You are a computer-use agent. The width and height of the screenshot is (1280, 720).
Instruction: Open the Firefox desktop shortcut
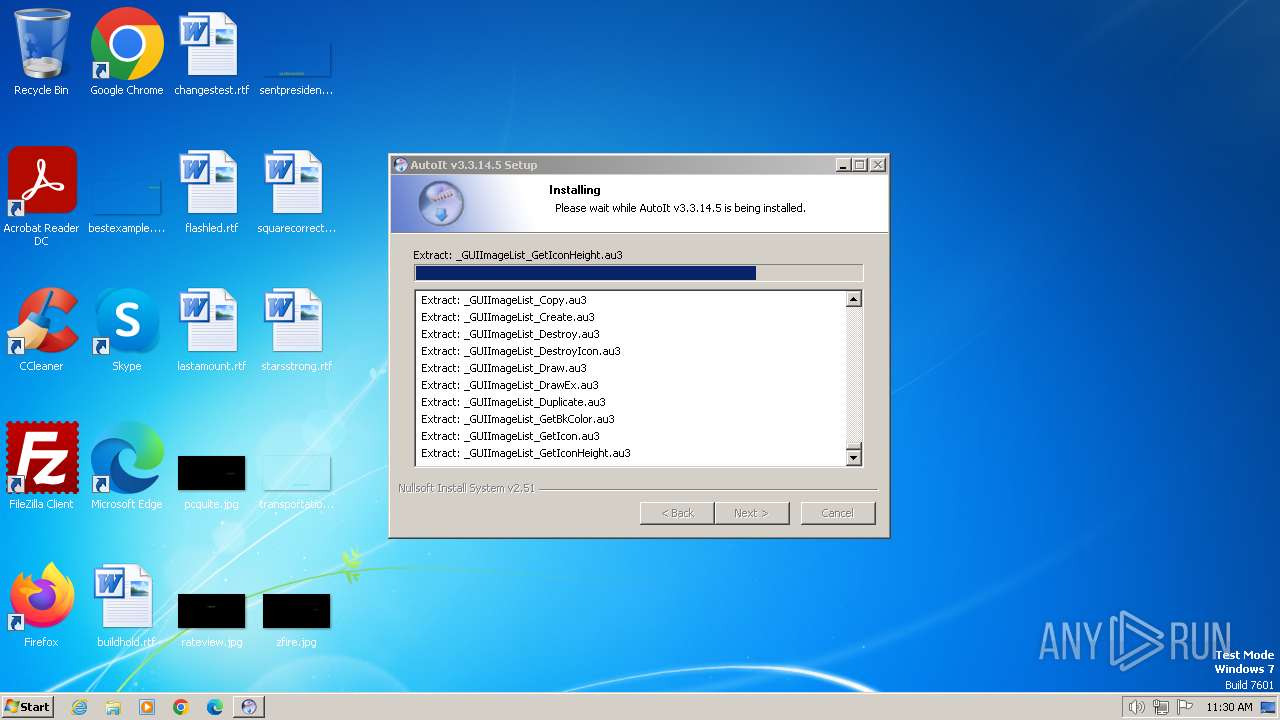tap(42, 604)
